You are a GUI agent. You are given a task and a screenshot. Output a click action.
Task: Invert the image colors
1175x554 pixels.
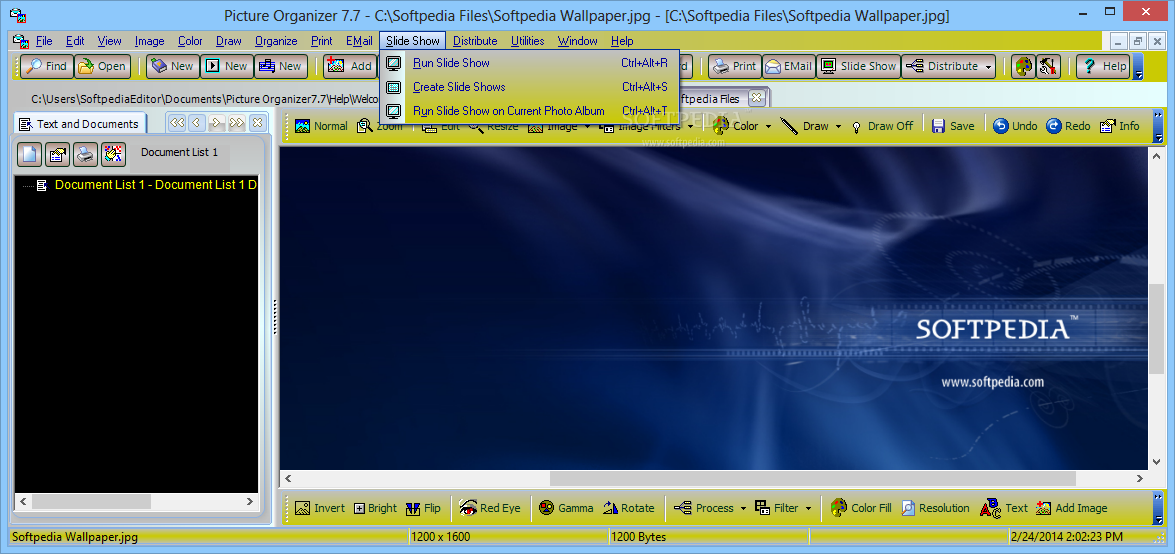[320, 508]
